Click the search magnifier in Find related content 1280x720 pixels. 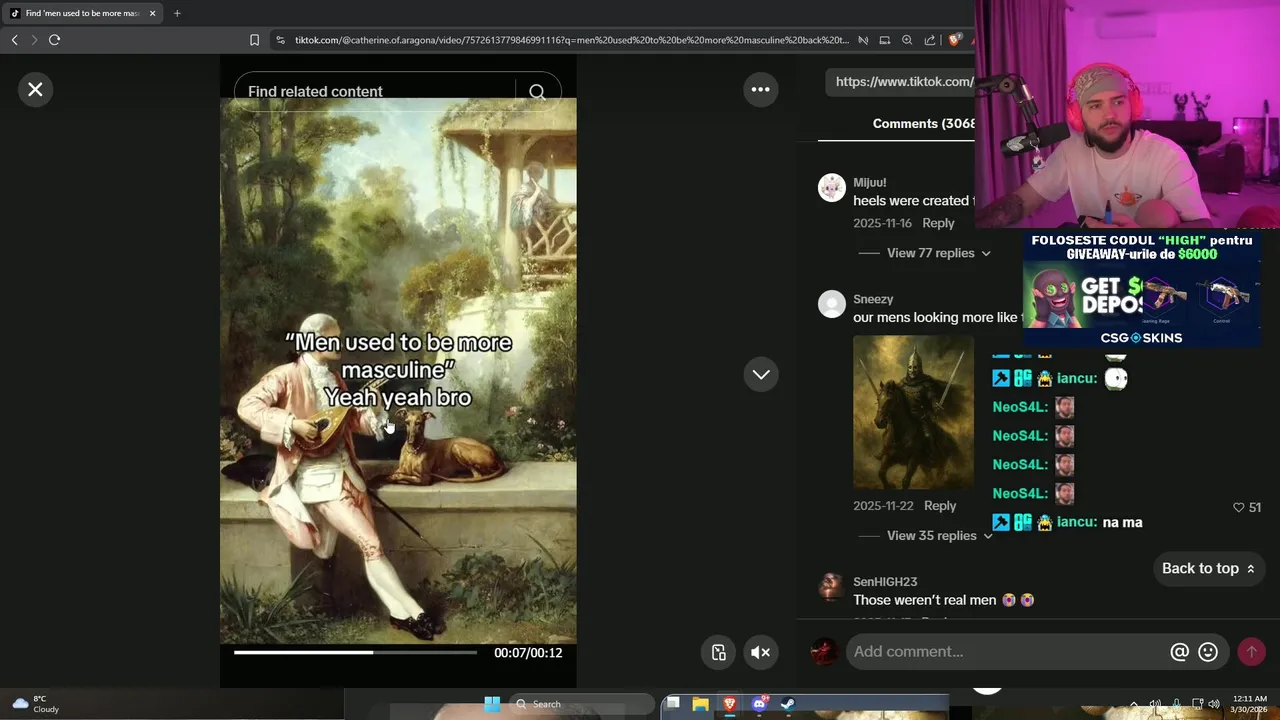[537, 92]
